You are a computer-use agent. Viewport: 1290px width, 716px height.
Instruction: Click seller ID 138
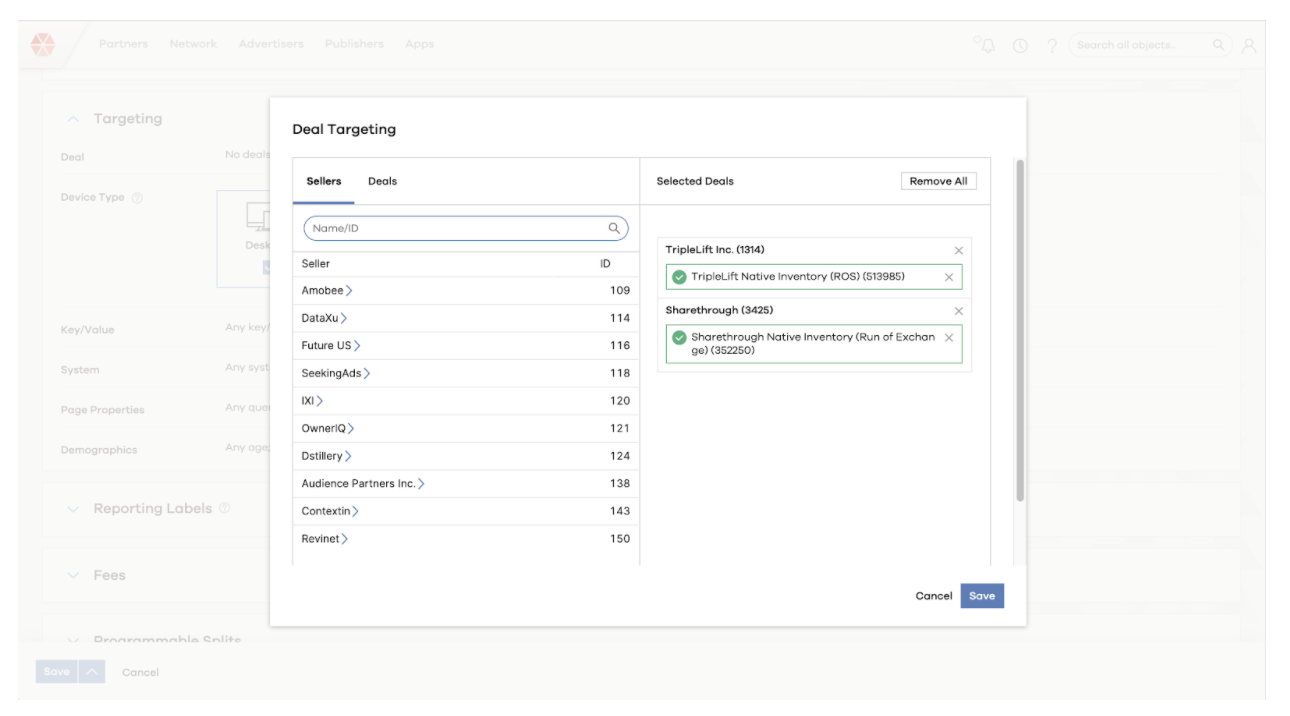tap(620, 484)
